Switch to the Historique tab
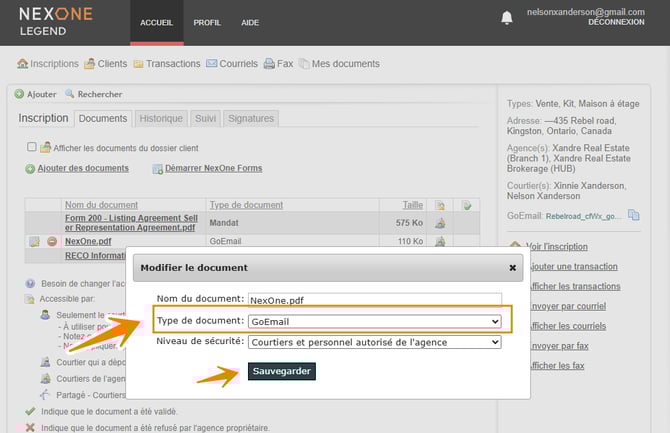Image resolution: width=670 pixels, height=433 pixels. tap(161, 118)
